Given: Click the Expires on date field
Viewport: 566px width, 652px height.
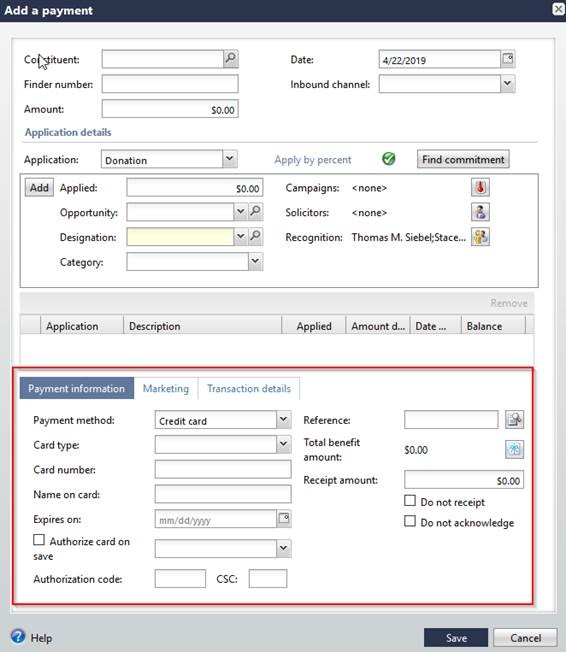Looking at the screenshot, I should point(216,519).
